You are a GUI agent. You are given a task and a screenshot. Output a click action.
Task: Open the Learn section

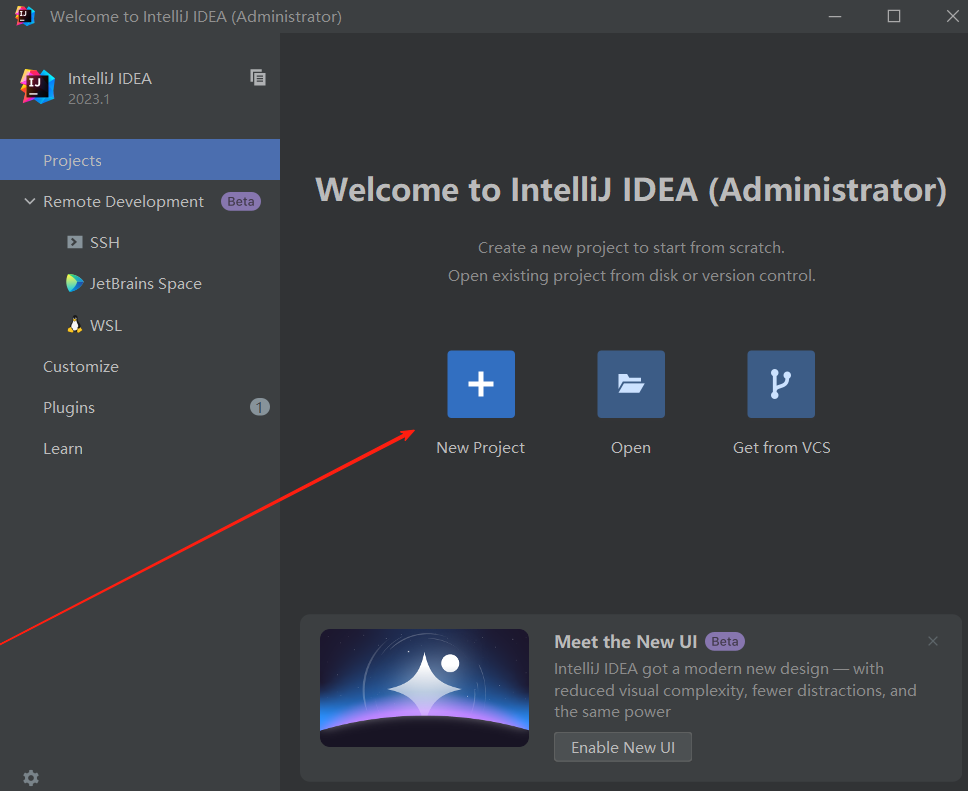63,449
